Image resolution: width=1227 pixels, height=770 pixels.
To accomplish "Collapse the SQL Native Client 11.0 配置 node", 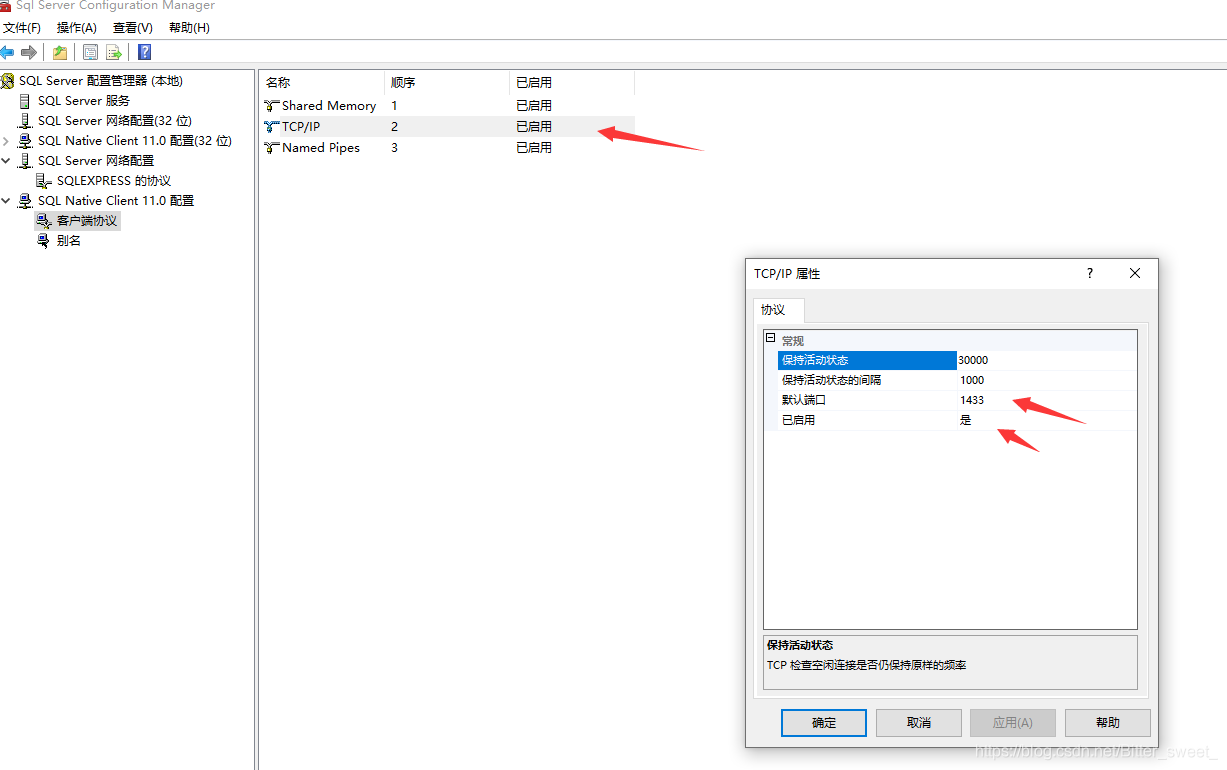I will [6, 201].
